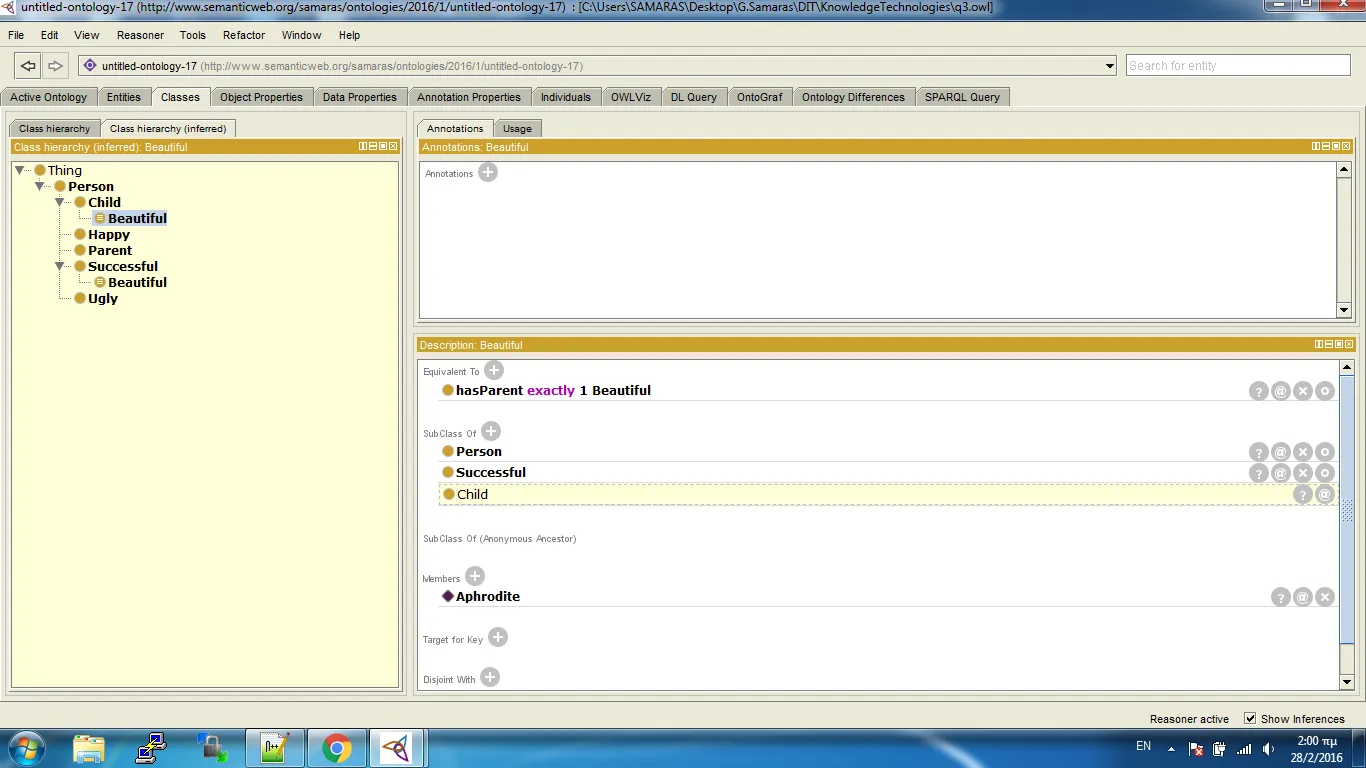Switch to the Individuals tab
This screenshot has width=1366, height=768.
click(x=566, y=97)
